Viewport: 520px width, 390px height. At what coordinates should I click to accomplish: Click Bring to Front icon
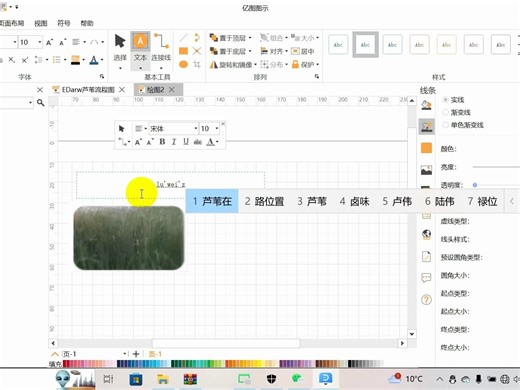[x=213, y=38]
